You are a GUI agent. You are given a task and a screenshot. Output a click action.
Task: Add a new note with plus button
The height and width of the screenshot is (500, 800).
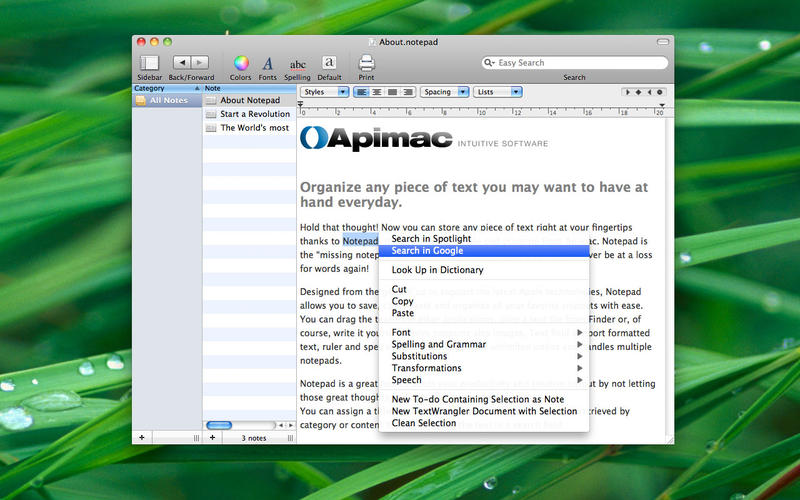(211, 438)
